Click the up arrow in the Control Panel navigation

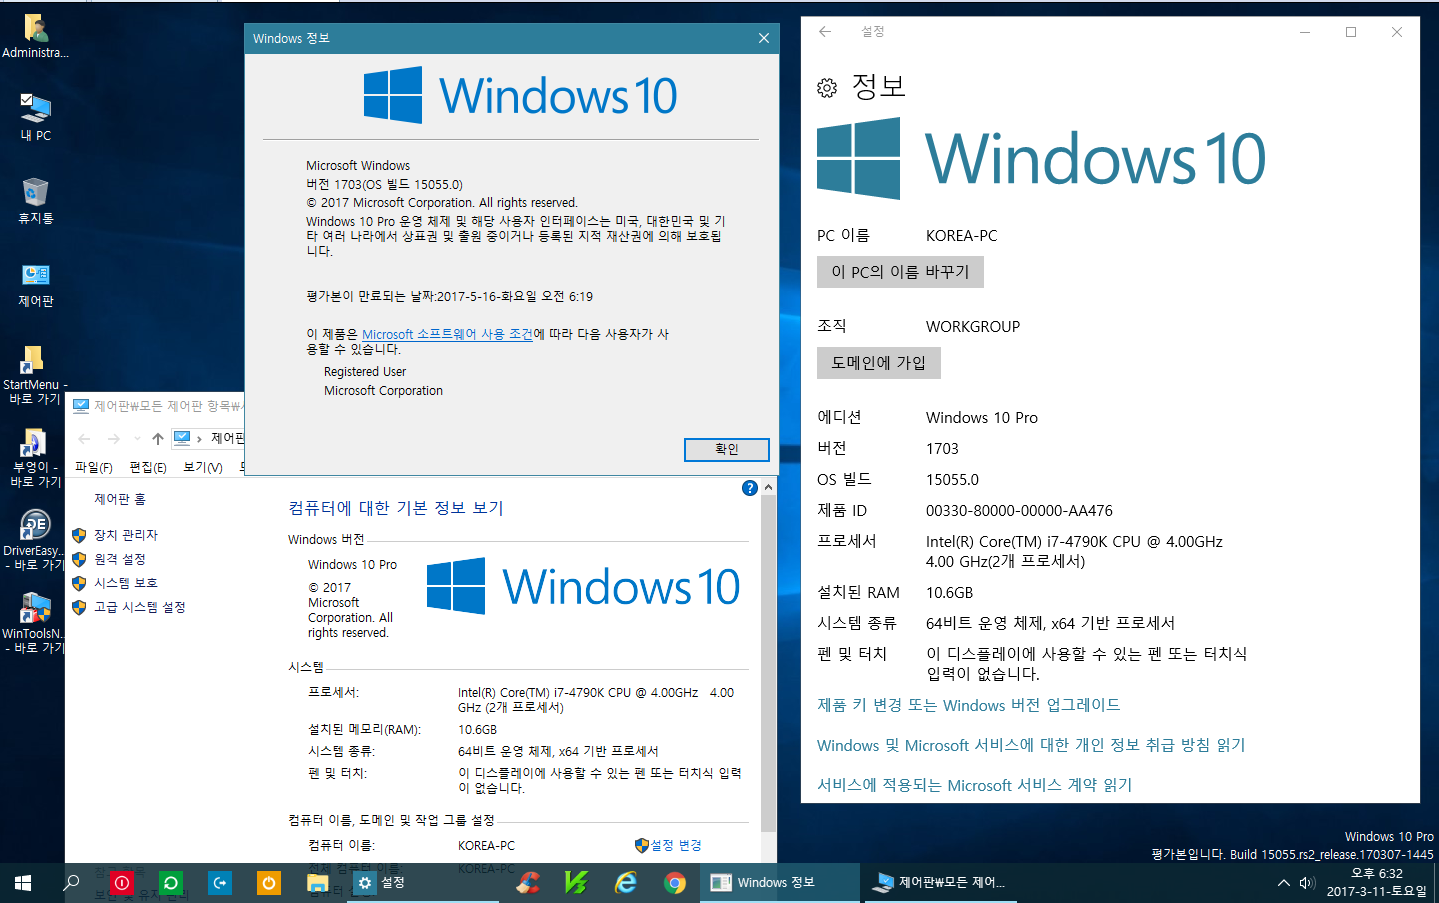point(158,438)
